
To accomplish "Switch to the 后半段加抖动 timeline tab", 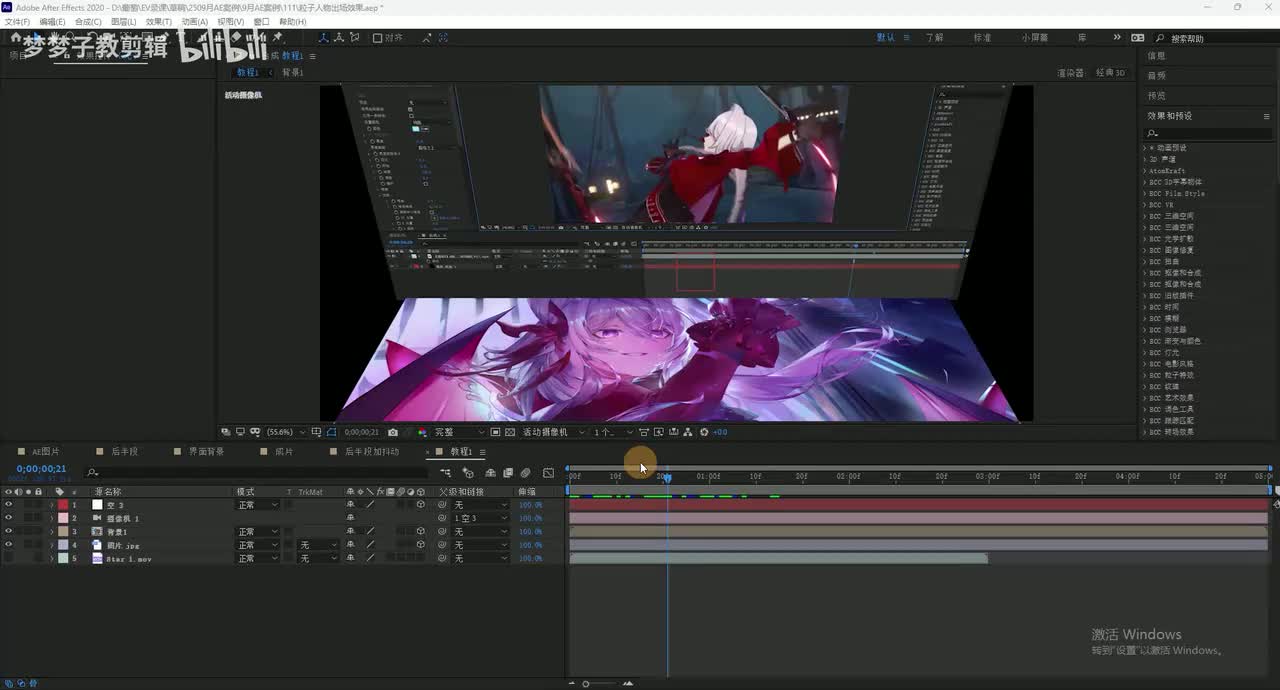I will pos(372,452).
